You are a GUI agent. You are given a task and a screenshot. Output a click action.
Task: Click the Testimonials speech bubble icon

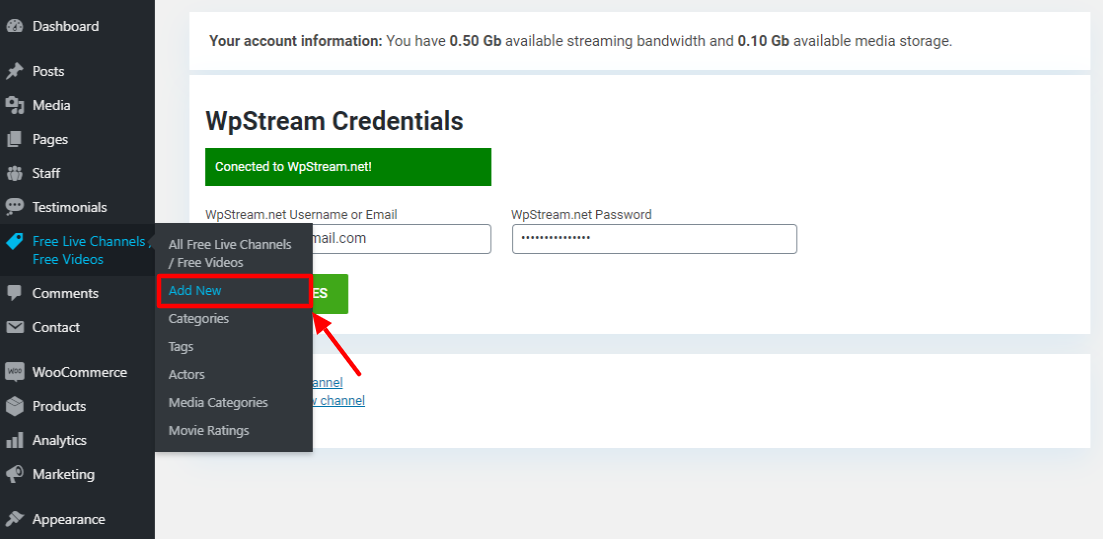pyautogui.click(x=15, y=207)
